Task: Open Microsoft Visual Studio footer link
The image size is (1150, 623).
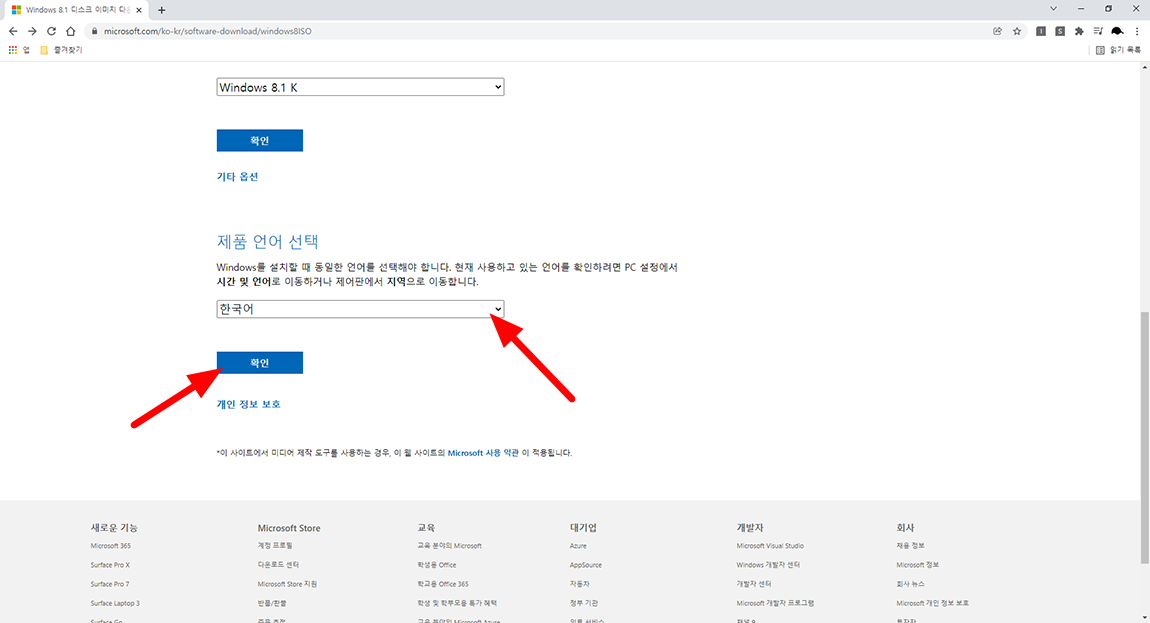Action: click(770, 546)
